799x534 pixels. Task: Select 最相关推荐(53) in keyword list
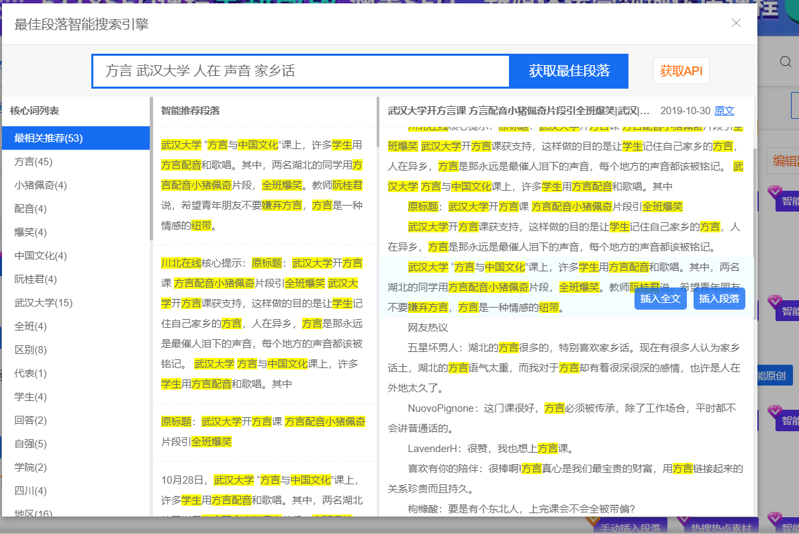pos(76,138)
